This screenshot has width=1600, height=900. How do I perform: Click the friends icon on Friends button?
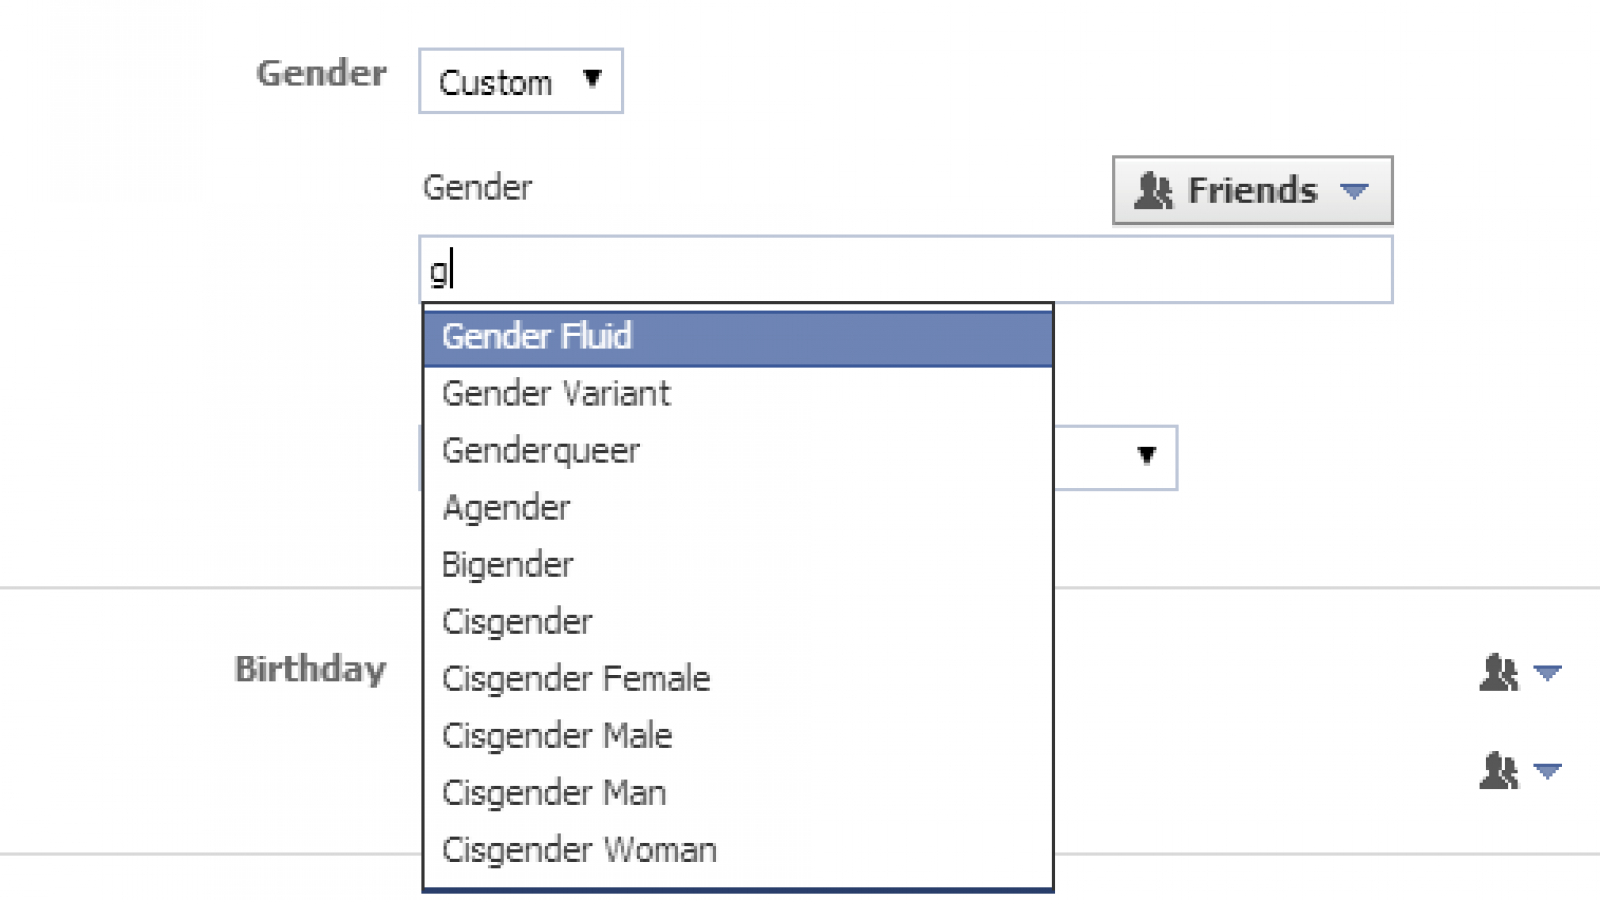tap(1153, 190)
